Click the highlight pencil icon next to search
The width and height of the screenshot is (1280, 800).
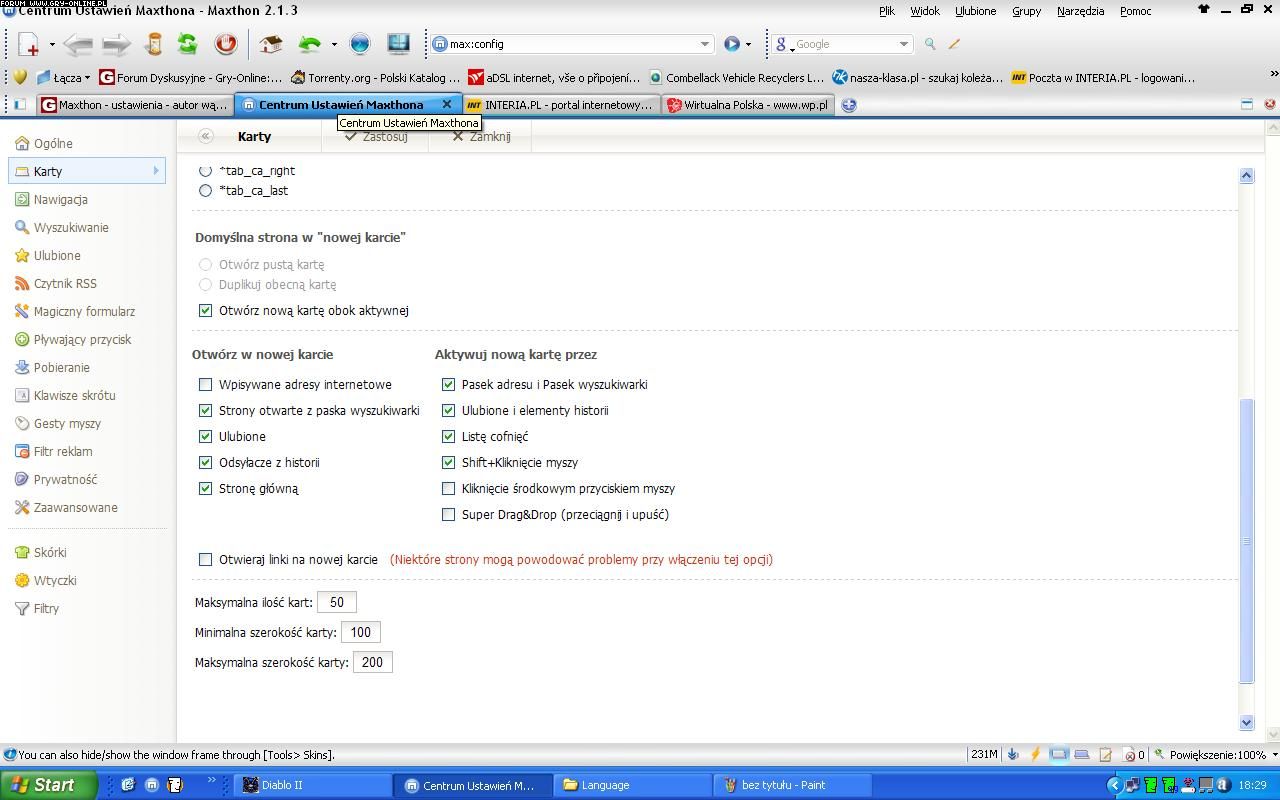[954, 44]
